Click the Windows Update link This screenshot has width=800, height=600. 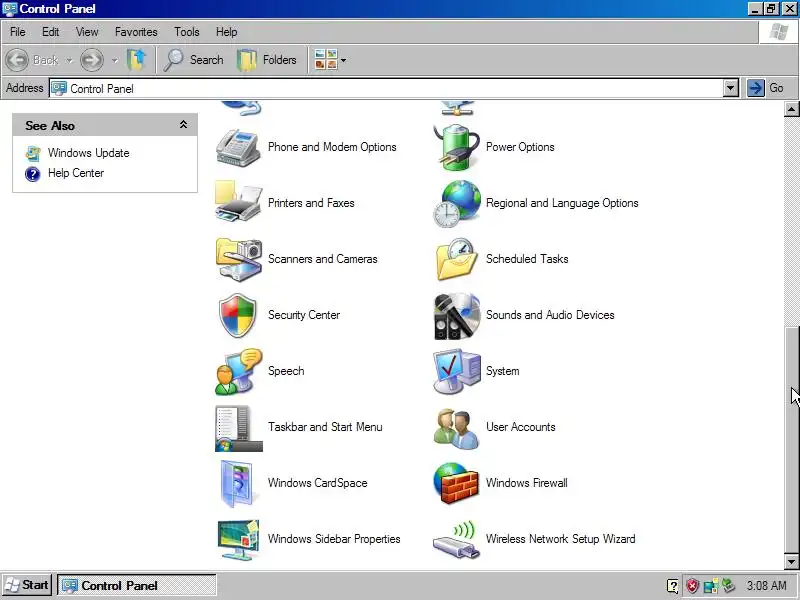point(88,153)
